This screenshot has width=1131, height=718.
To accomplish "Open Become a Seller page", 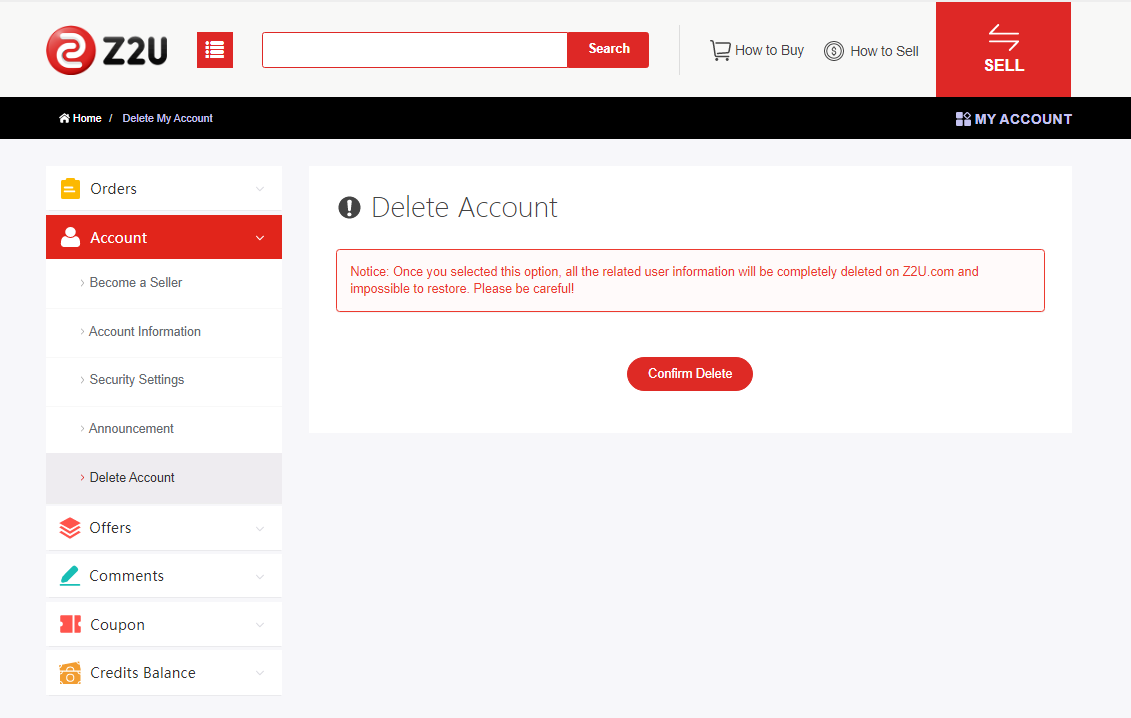I will coord(136,283).
